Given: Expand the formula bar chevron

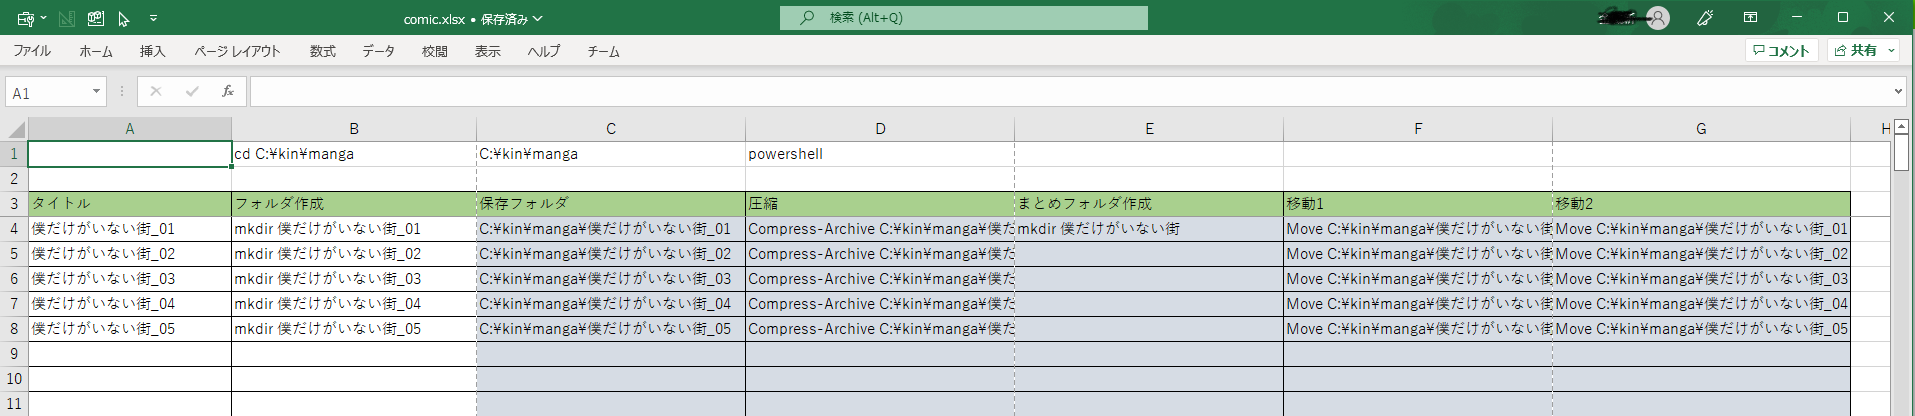Looking at the screenshot, I should (x=1898, y=92).
